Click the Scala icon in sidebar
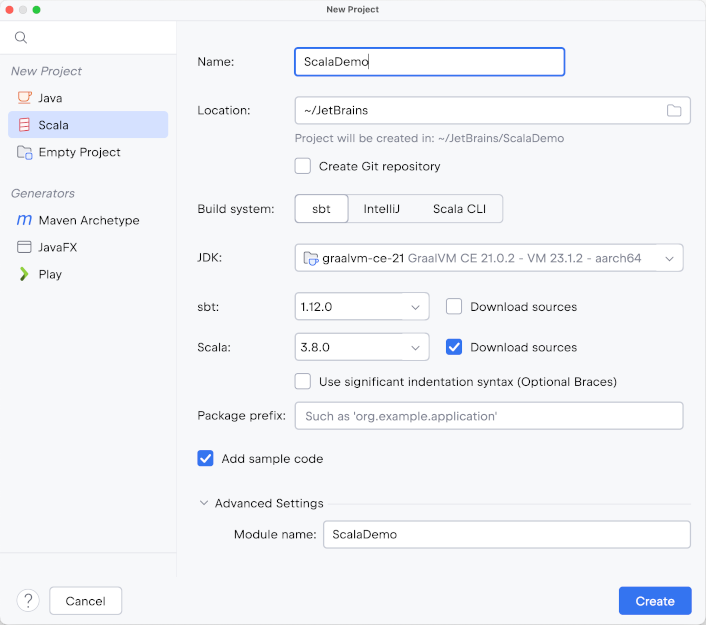The width and height of the screenshot is (706, 625). [x=24, y=125]
